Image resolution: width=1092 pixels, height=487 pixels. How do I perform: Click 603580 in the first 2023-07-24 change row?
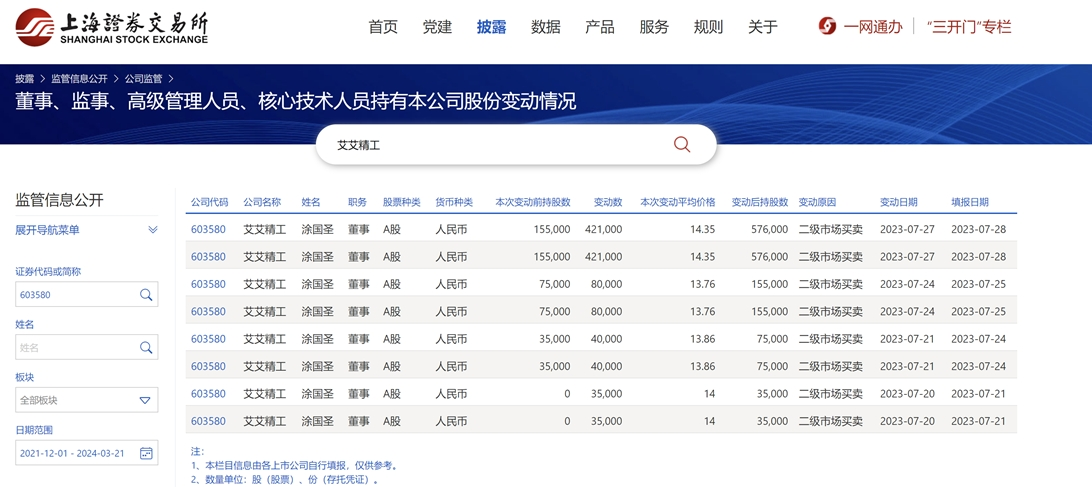[208, 284]
